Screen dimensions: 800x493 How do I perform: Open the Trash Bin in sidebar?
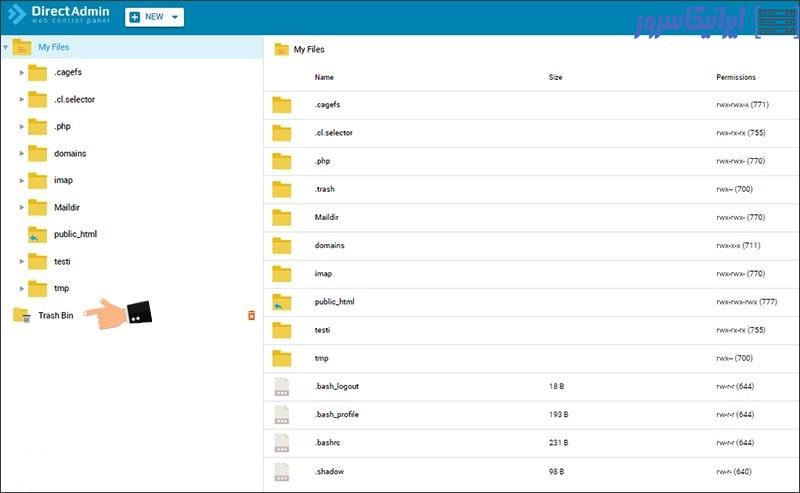click(x=55, y=315)
